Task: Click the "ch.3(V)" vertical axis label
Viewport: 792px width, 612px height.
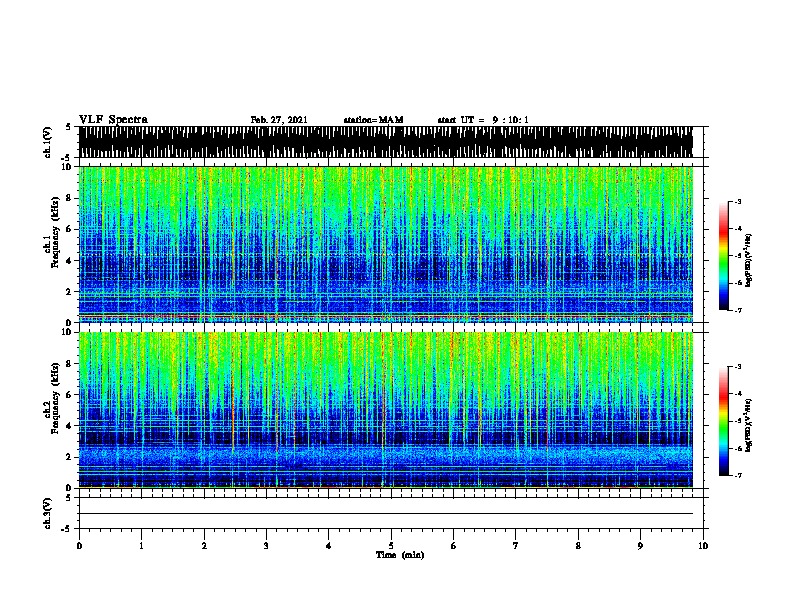Action: (x=48, y=513)
